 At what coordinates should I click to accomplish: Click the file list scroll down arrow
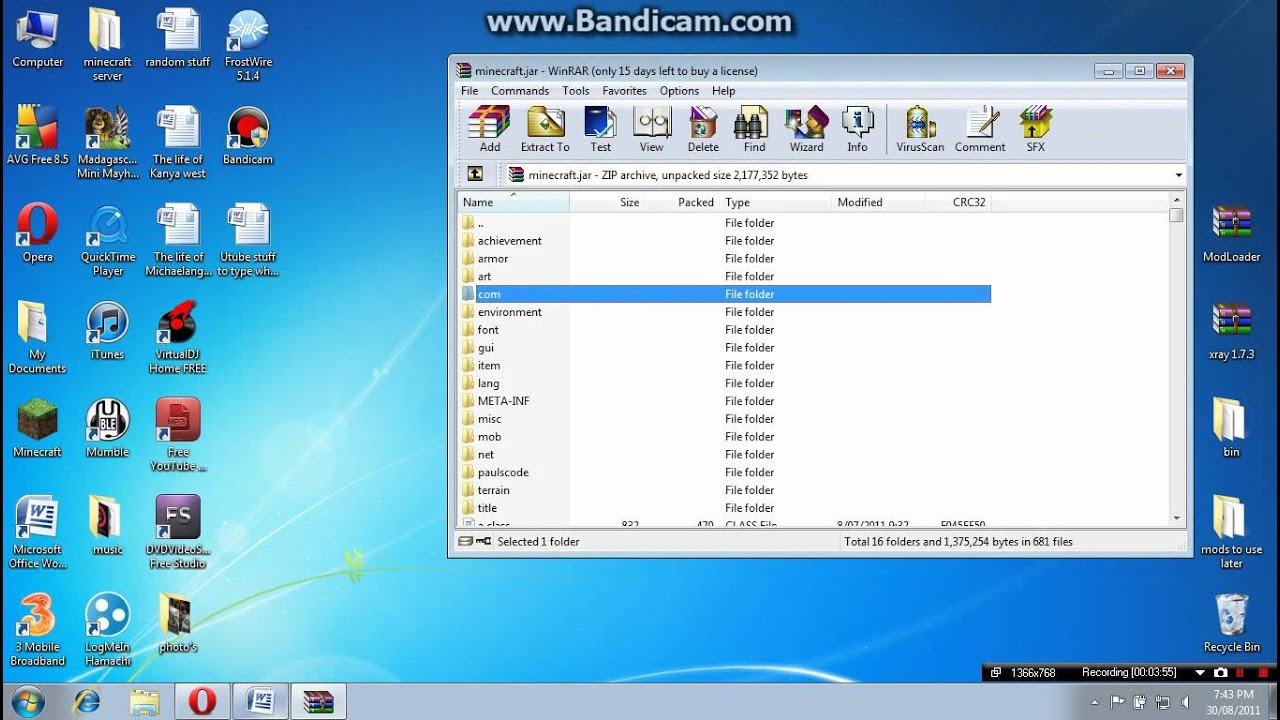pyautogui.click(x=1176, y=518)
